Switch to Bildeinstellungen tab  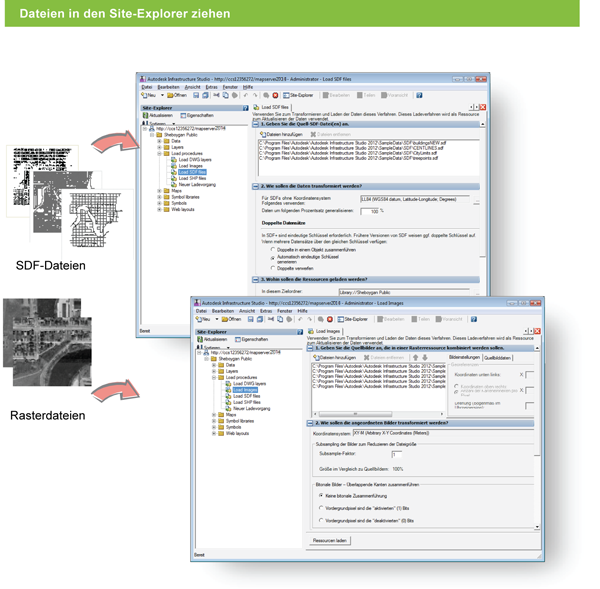point(464,357)
